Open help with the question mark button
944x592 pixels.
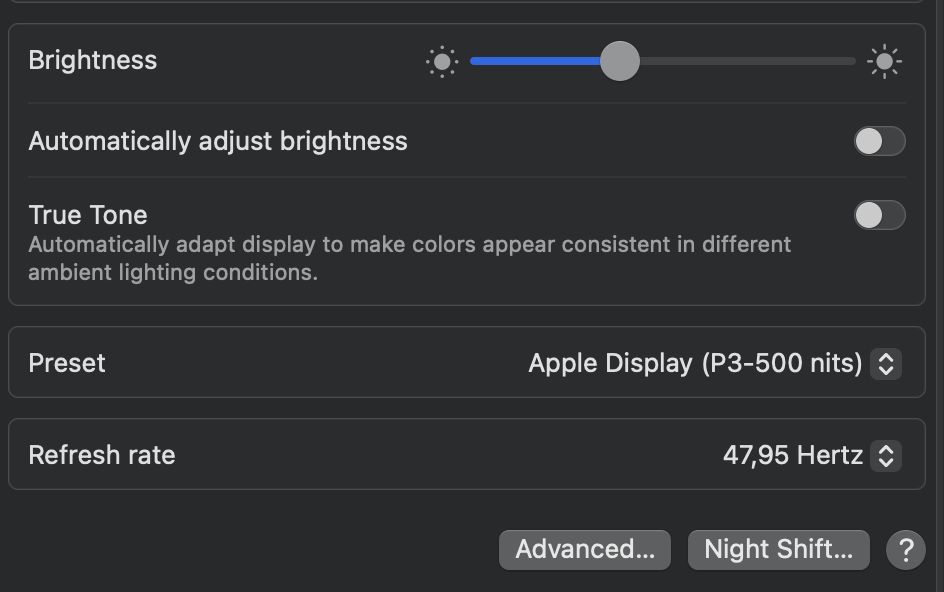(x=906, y=549)
